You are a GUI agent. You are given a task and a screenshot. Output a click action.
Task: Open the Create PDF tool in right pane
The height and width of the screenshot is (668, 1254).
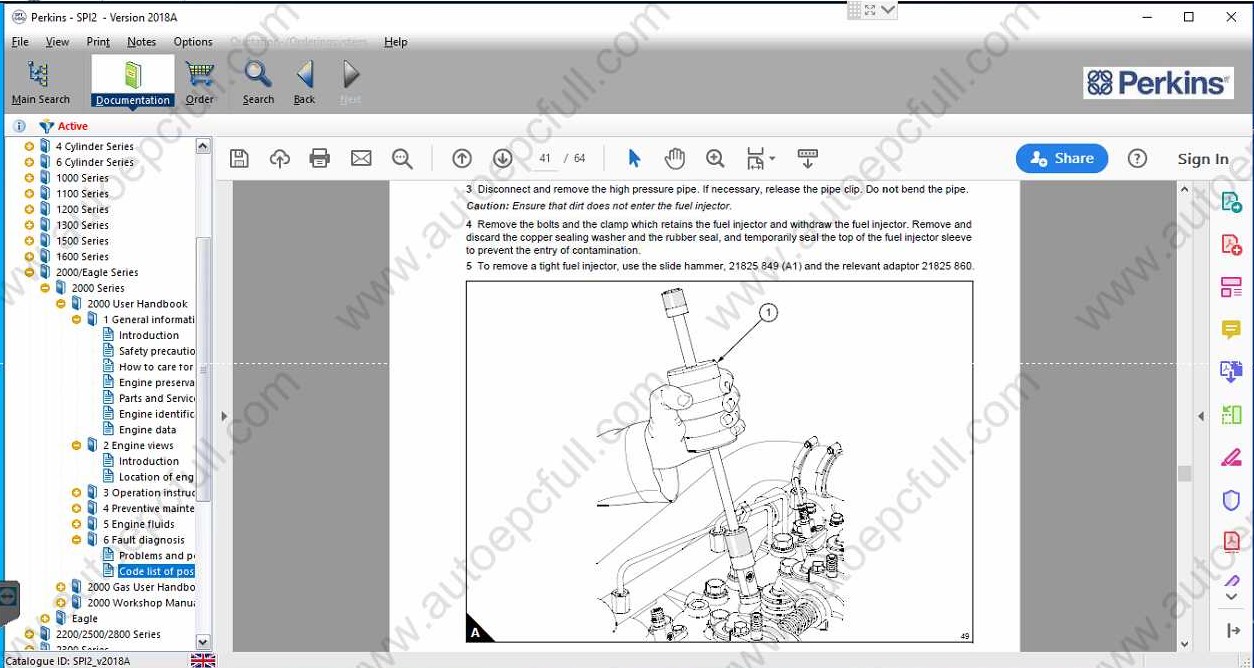coord(1231,245)
